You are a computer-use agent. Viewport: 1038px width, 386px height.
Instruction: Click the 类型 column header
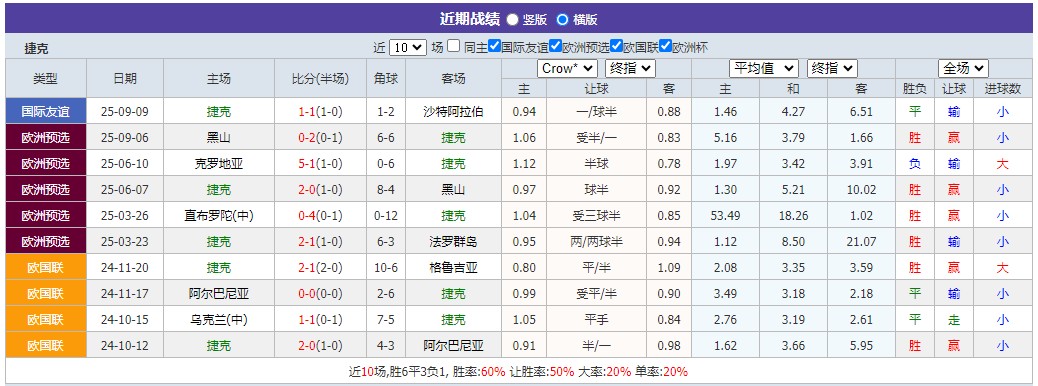[46, 78]
